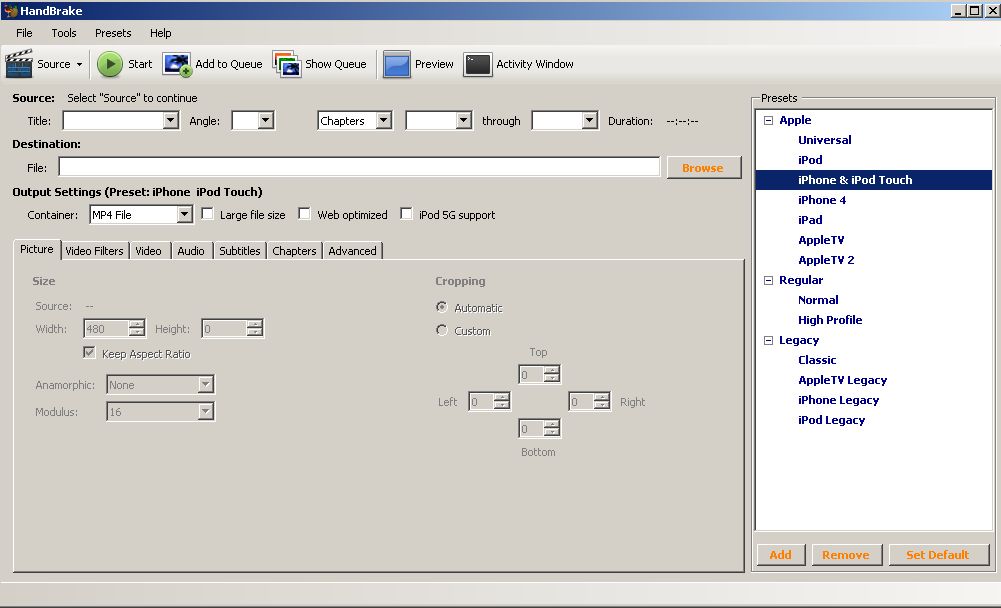The image size is (1001, 608).
Task: Click the Right cropping spinner
Action: 589,402
